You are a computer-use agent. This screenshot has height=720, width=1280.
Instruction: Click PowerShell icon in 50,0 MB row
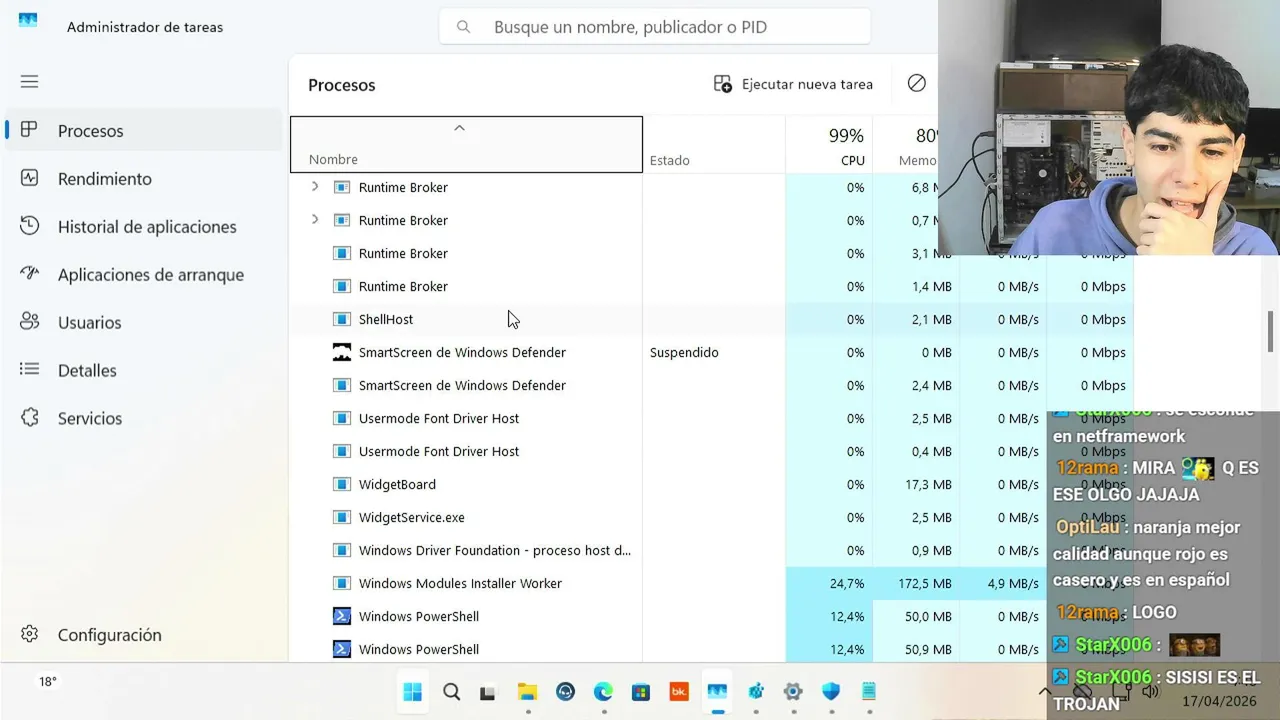click(342, 616)
